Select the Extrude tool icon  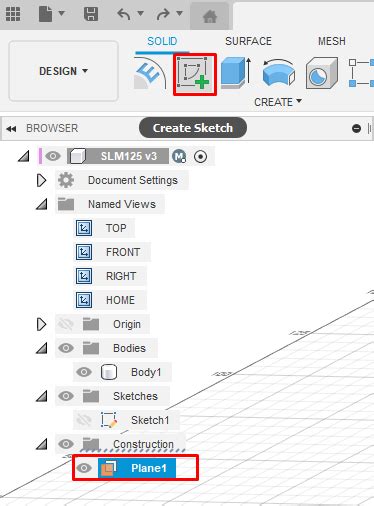[x=235, y=73]
